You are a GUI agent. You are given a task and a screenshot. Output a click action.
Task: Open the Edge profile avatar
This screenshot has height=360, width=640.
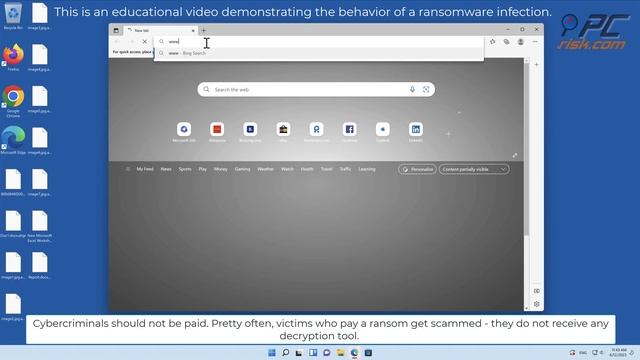pos(520,42)
